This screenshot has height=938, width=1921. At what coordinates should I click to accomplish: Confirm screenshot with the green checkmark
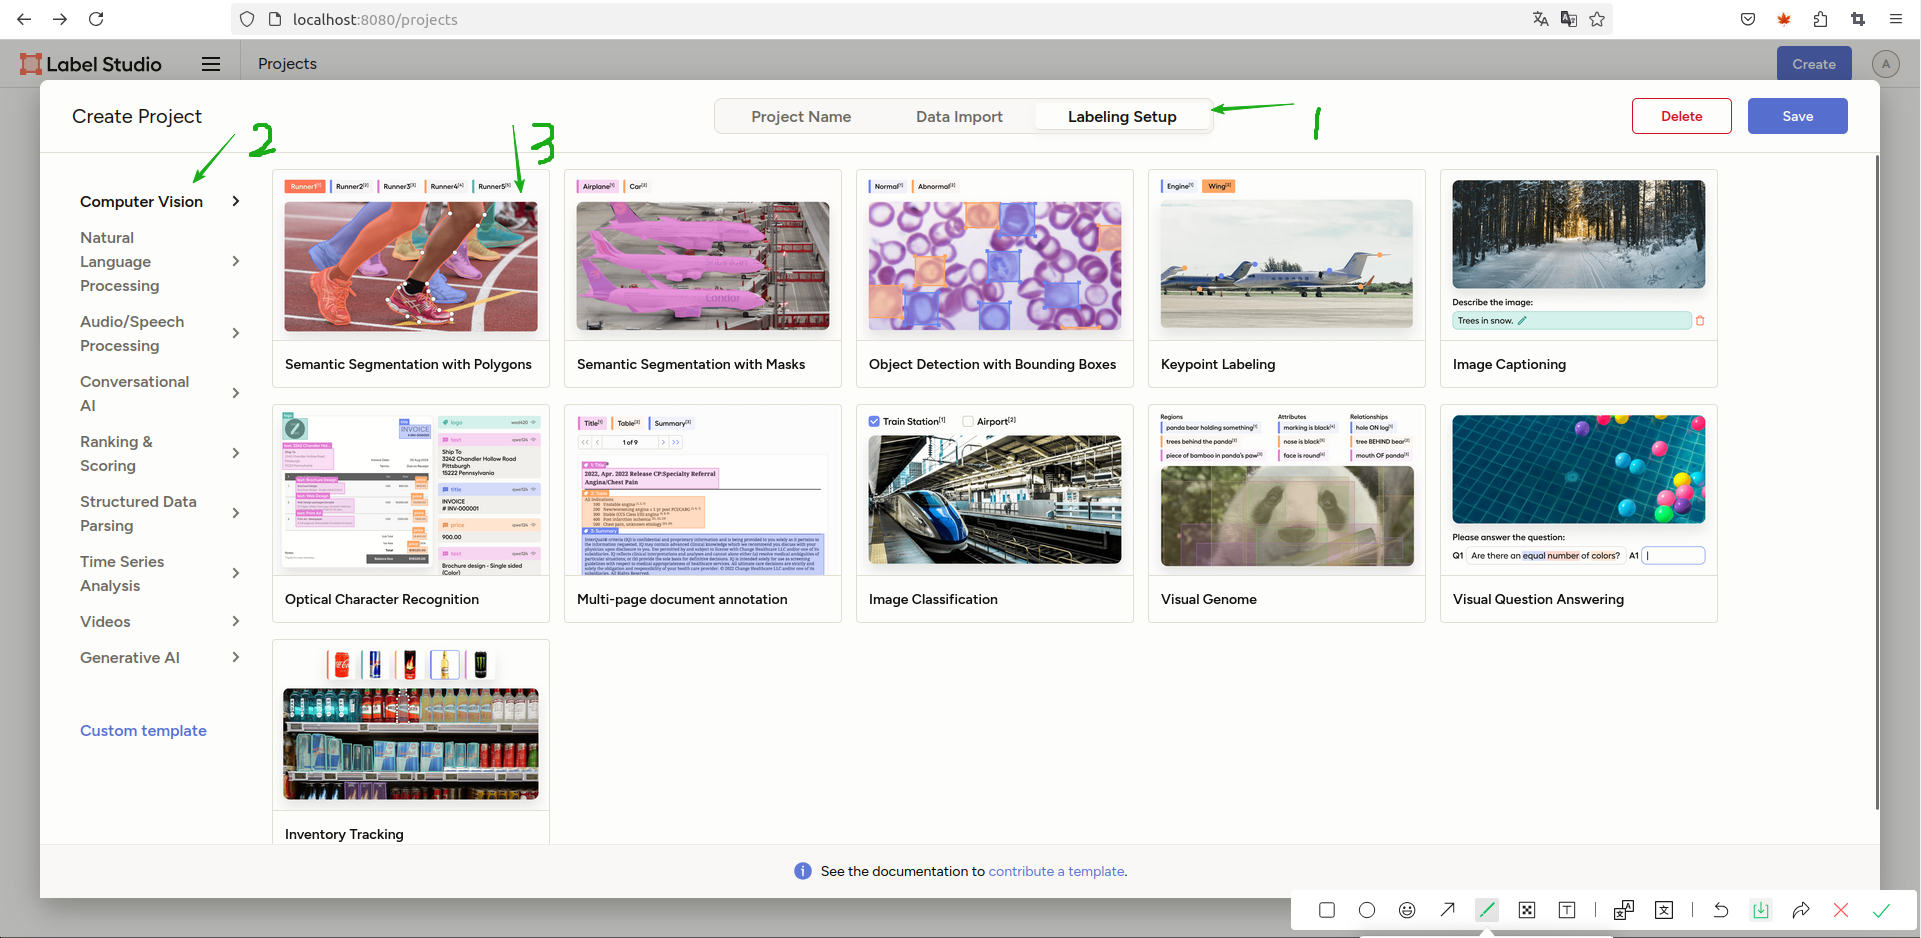[x=1881, y=910]
